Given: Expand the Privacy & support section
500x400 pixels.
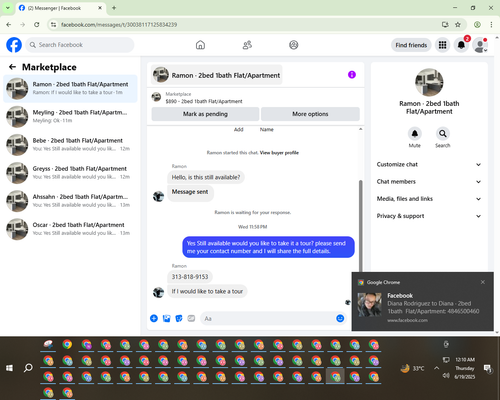Looking at the screenshot, I should coord(429,216).
